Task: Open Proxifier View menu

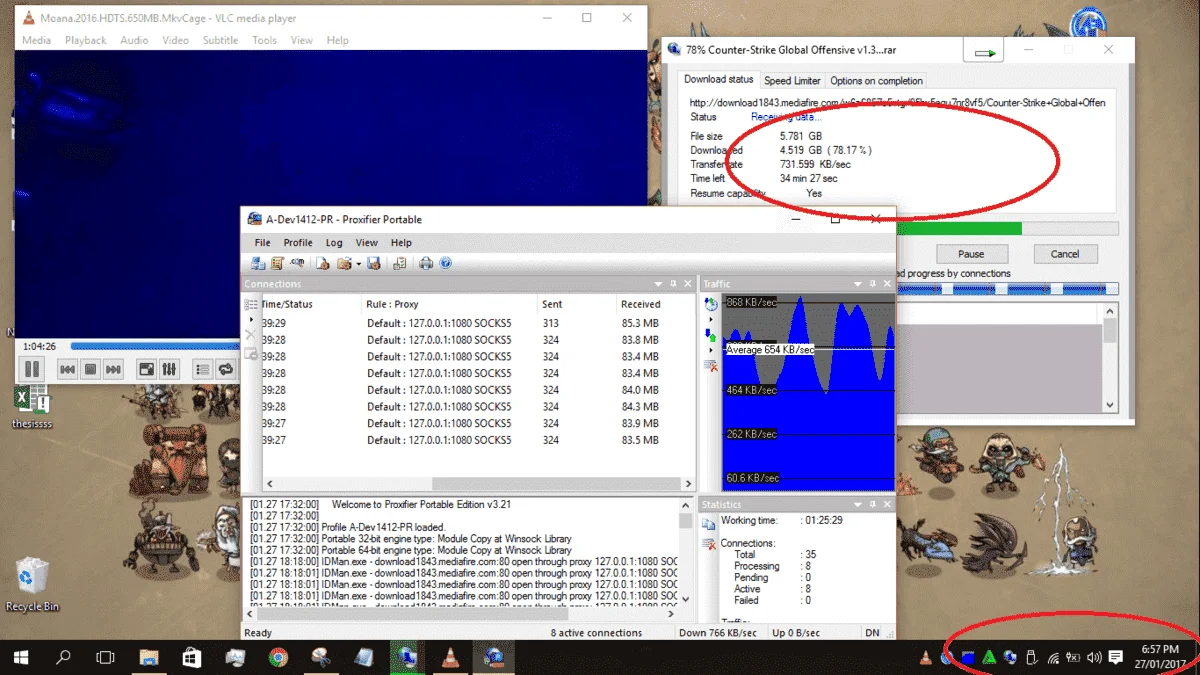Action: (367, 243)
